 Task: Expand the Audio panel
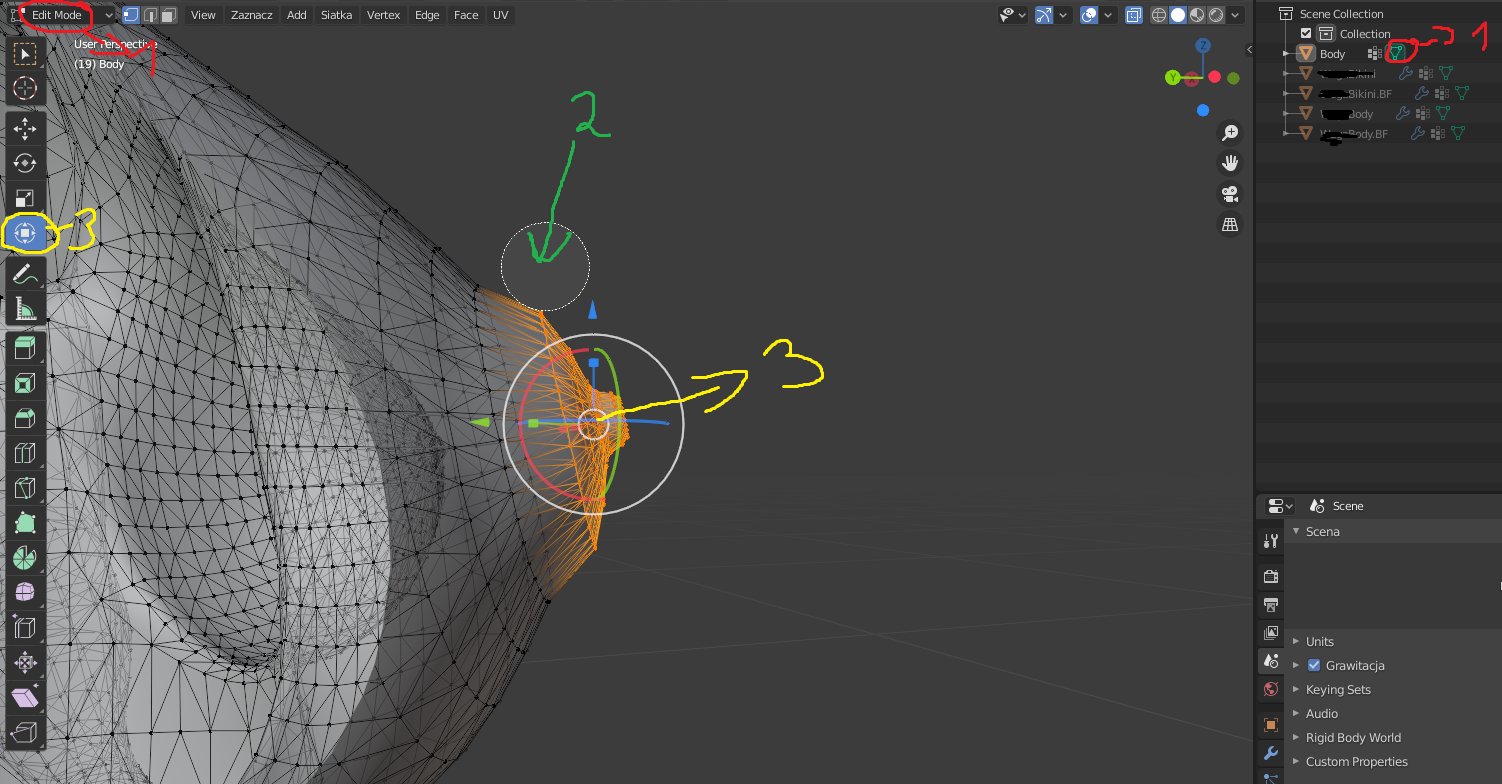coord(1296,713)
